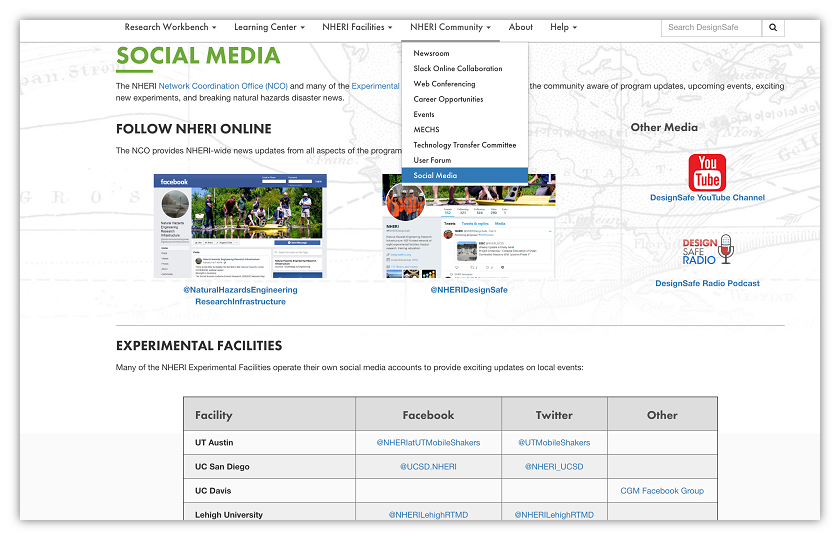The height and width of the screenshot is (540, 840).
Task: Select Career Opportunities in the dropdown
Action: (464, 99)
